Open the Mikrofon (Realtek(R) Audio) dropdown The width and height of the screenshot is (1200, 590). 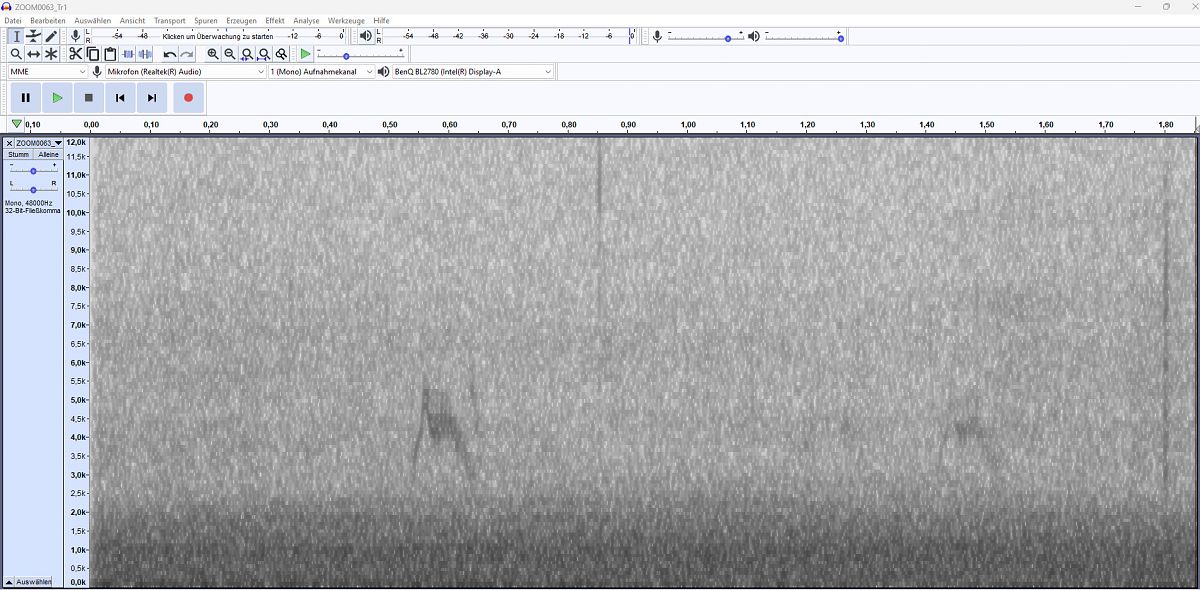click(x=186, y=72)
